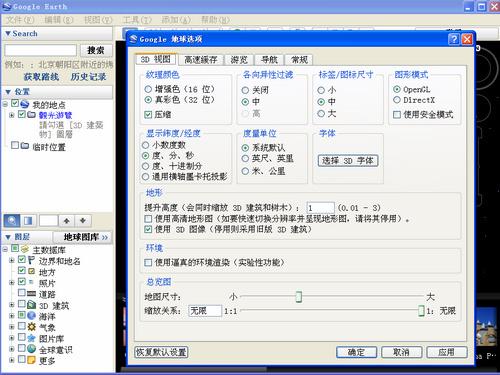Select 增强色 (16 位) texture color

tap(148, 89)
